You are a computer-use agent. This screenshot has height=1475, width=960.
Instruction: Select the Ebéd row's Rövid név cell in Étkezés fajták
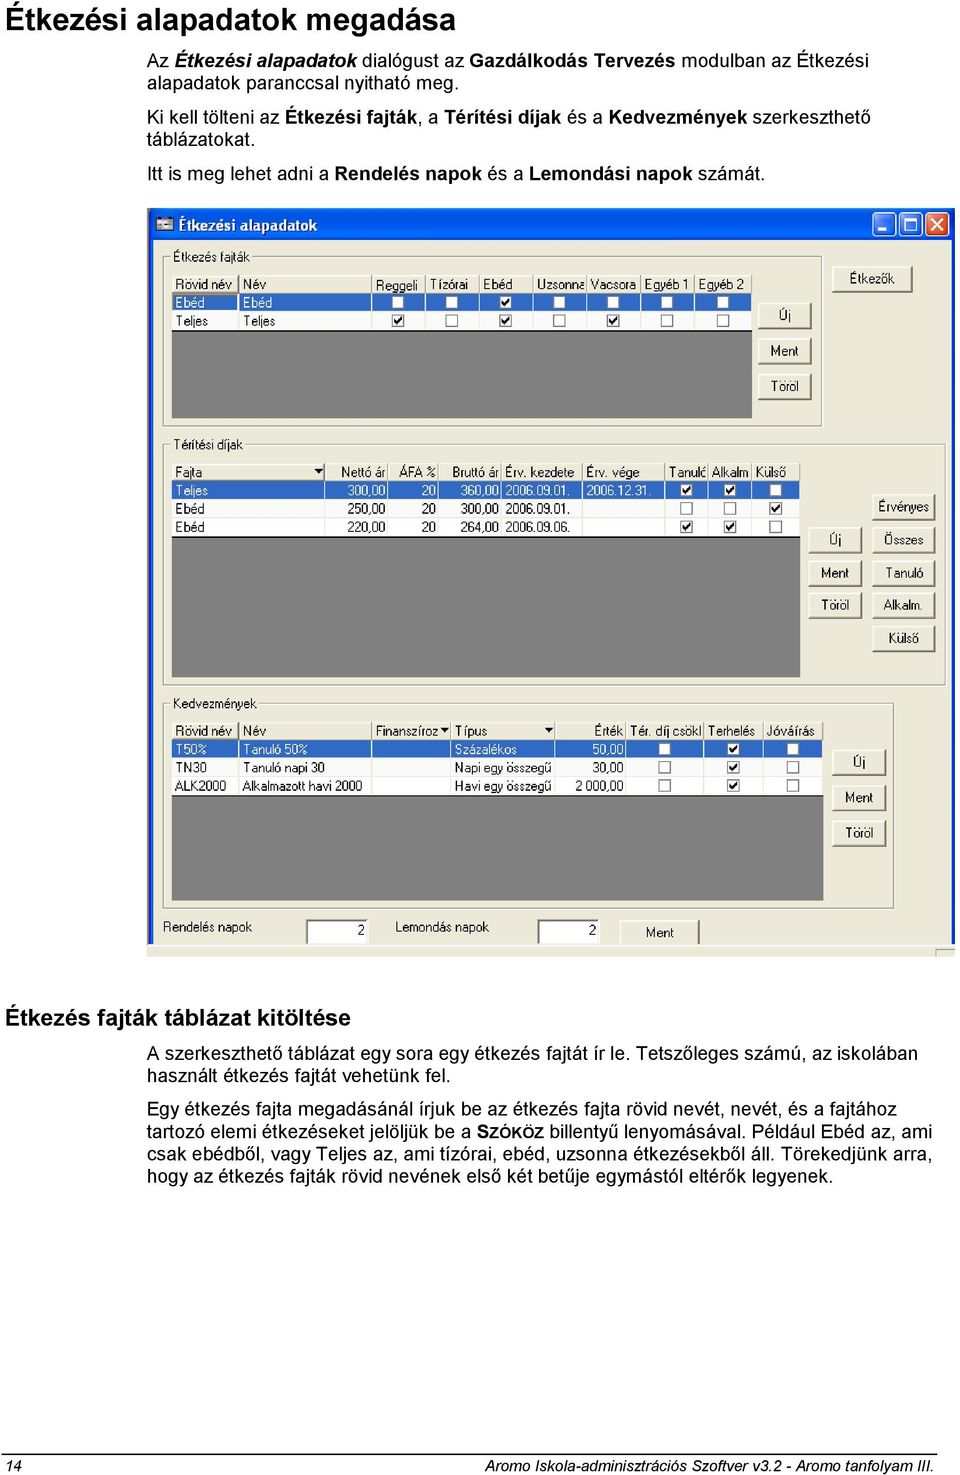pyautogui.click(x=206, y=302)
